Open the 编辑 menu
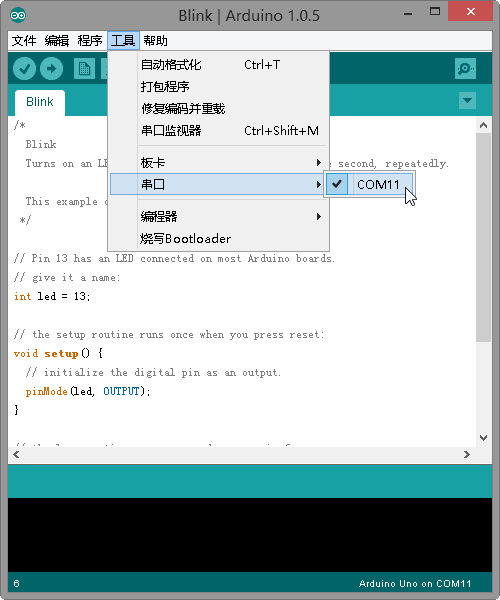The image size is (500, 600). click(x=57, y=41)
